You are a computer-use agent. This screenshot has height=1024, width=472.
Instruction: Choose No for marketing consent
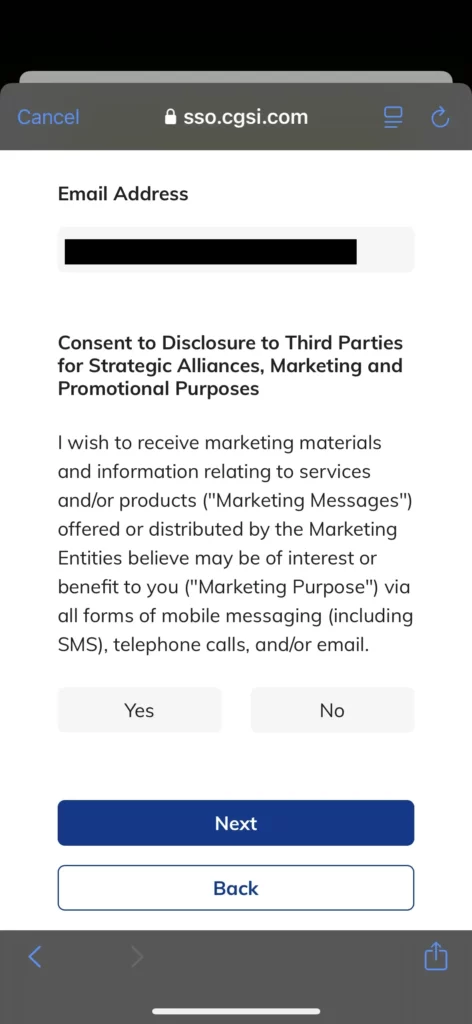332,710
